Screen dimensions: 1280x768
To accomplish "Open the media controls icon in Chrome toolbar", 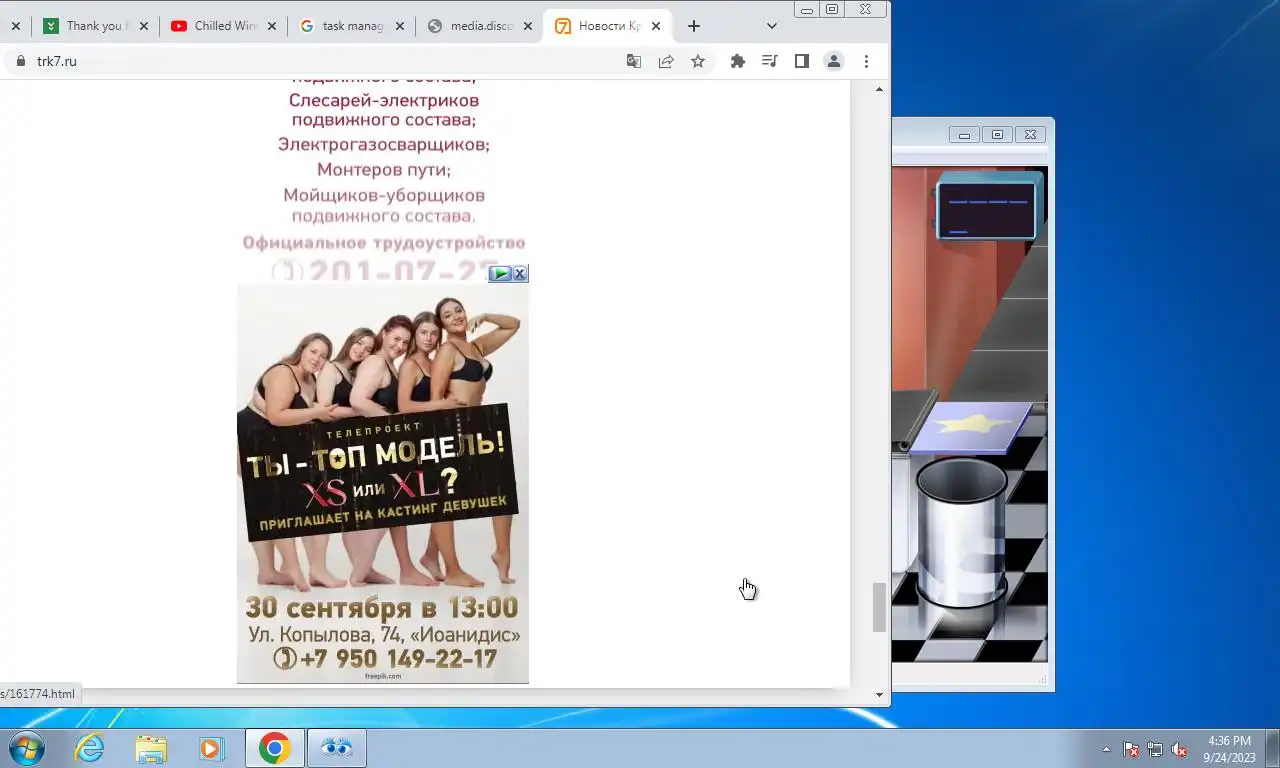I will click(x=769, y=61).
